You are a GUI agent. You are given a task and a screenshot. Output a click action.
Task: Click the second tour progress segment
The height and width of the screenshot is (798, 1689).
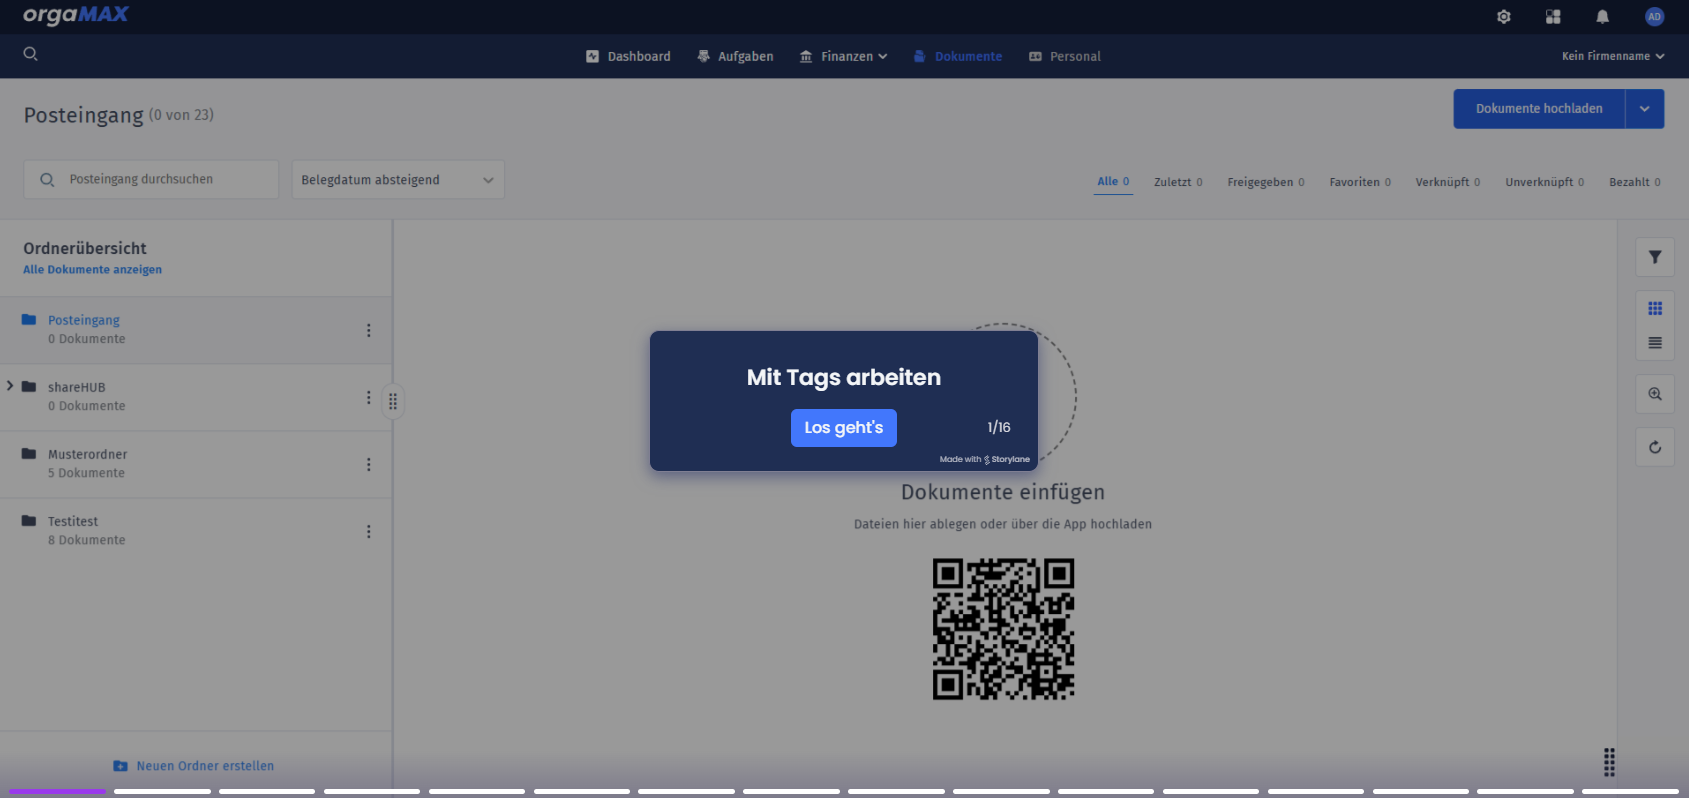pyautogui.click(x=162, y=791)
